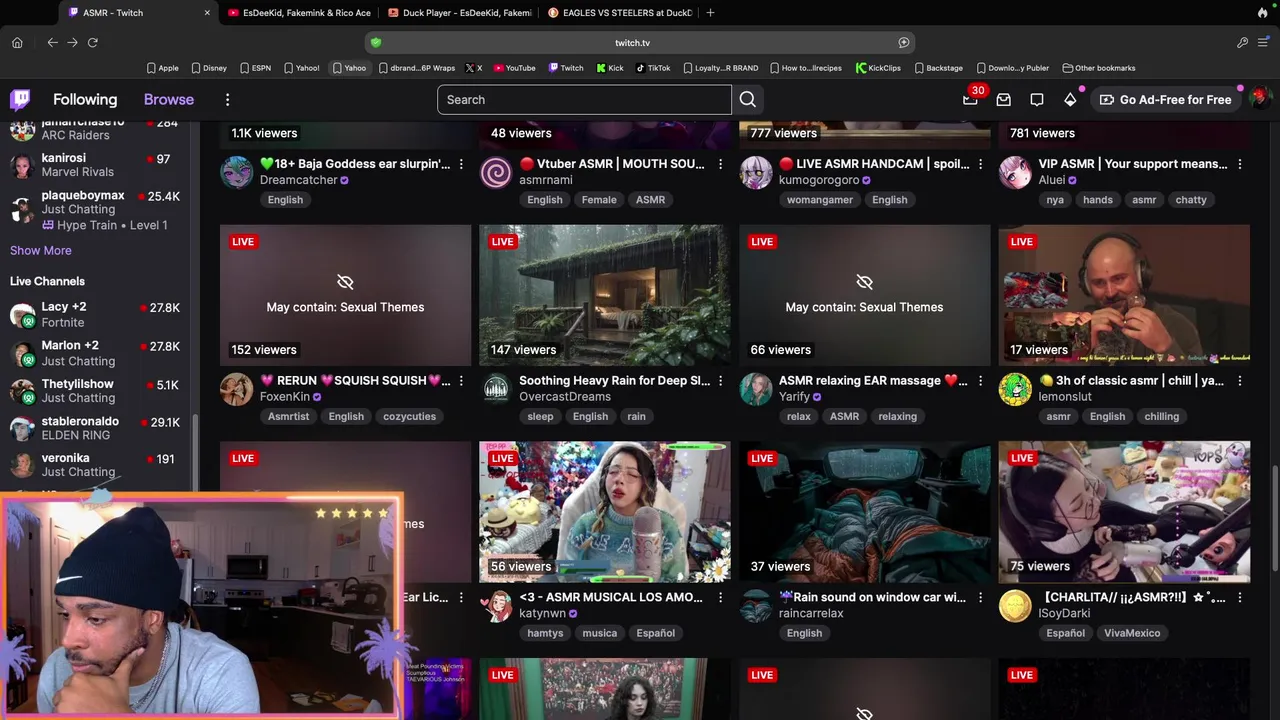This screenshot has height=720, width=1280.
Task: Click Go Ad-Free for Free button
Action: tap(1165, 100)
